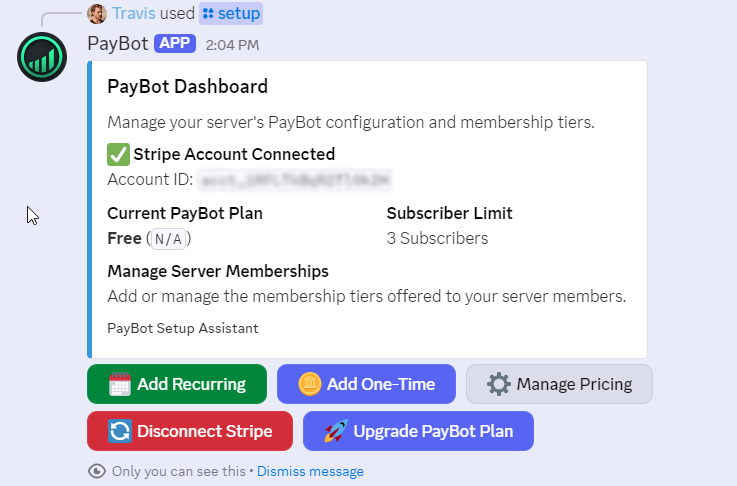
Task: Click the 'Subscriber Limit' heading
Action: pyautogui.click(x=449, y=213)
